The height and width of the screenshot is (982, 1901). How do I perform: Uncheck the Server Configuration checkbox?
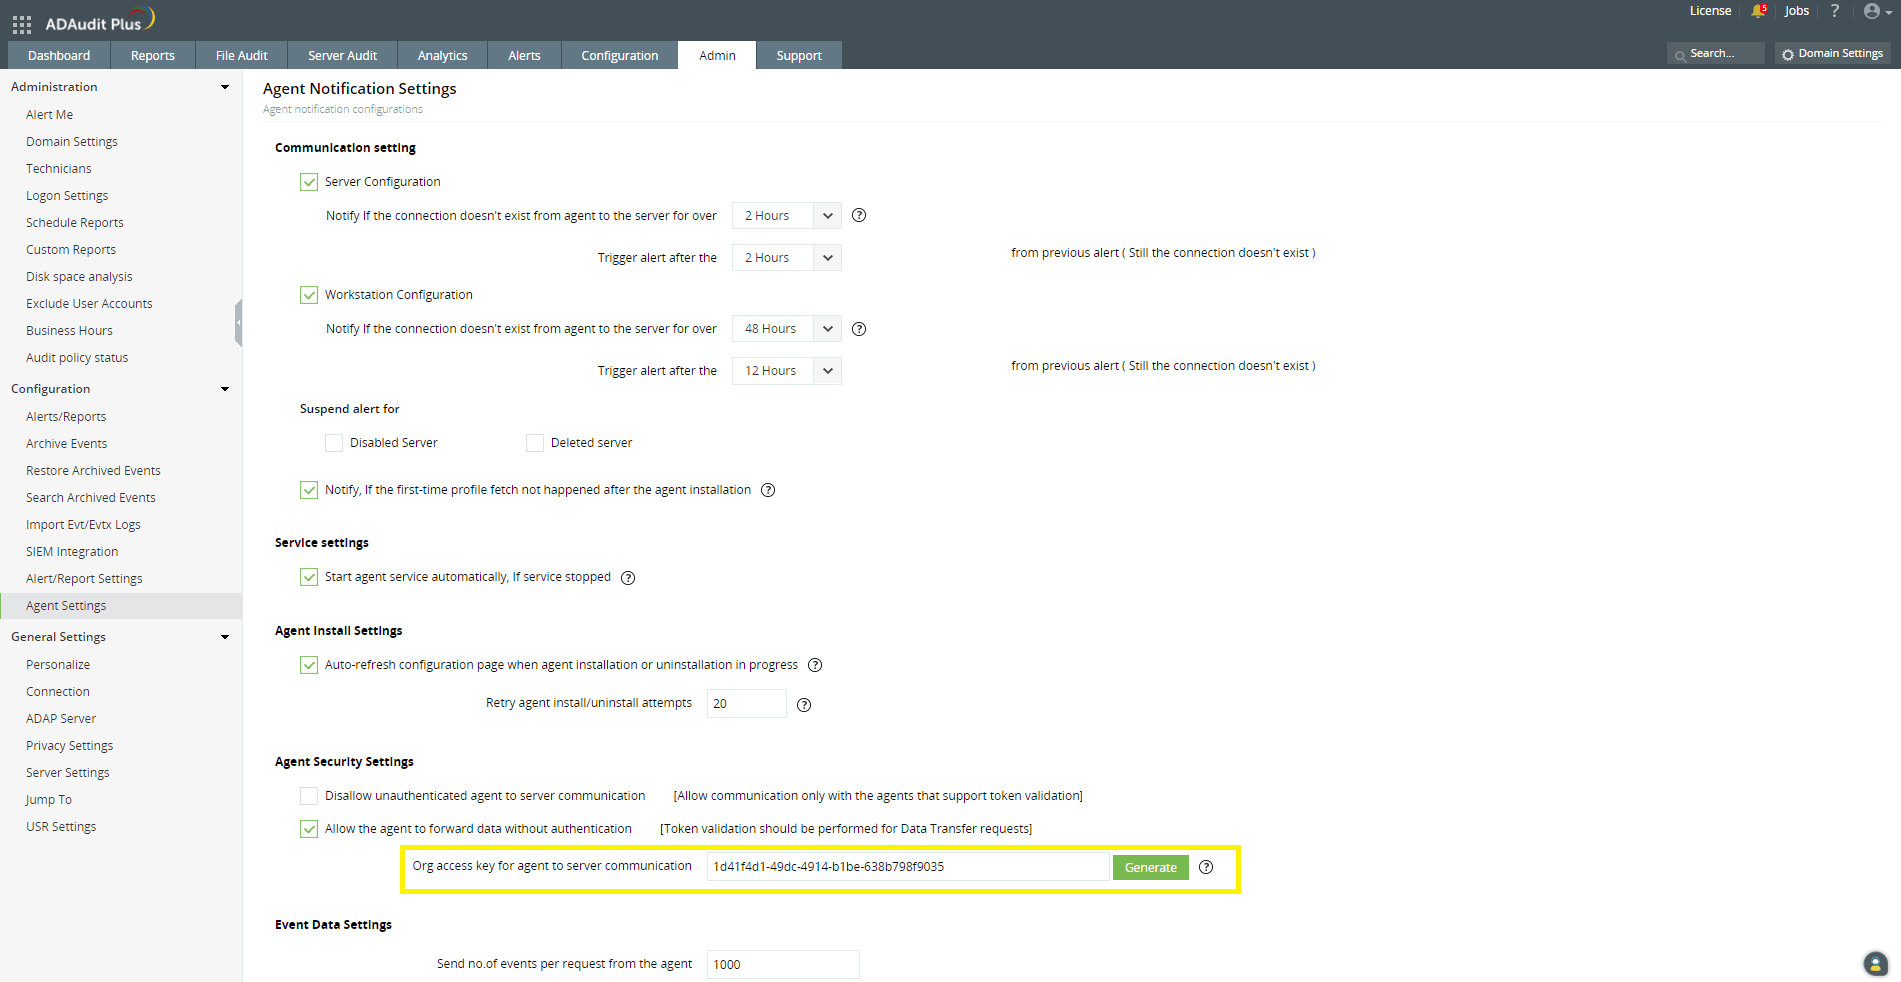coord(308,181)
